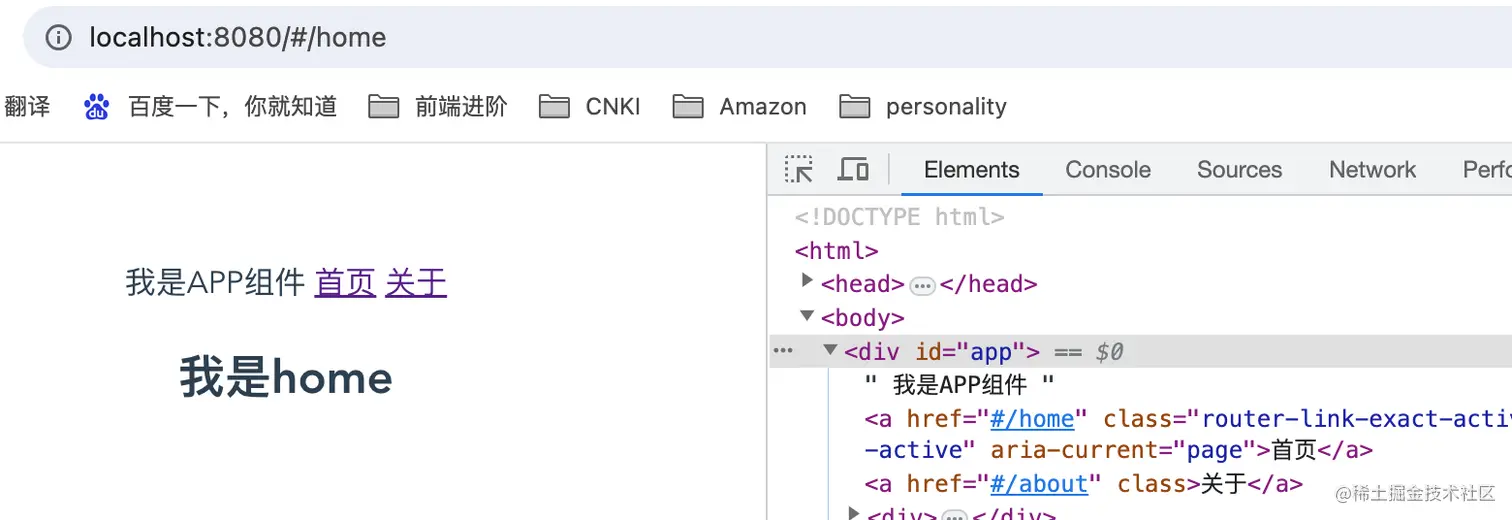Click the #/about href link in DOM
Screen dimensions: 1512x520
[1039, 484]
